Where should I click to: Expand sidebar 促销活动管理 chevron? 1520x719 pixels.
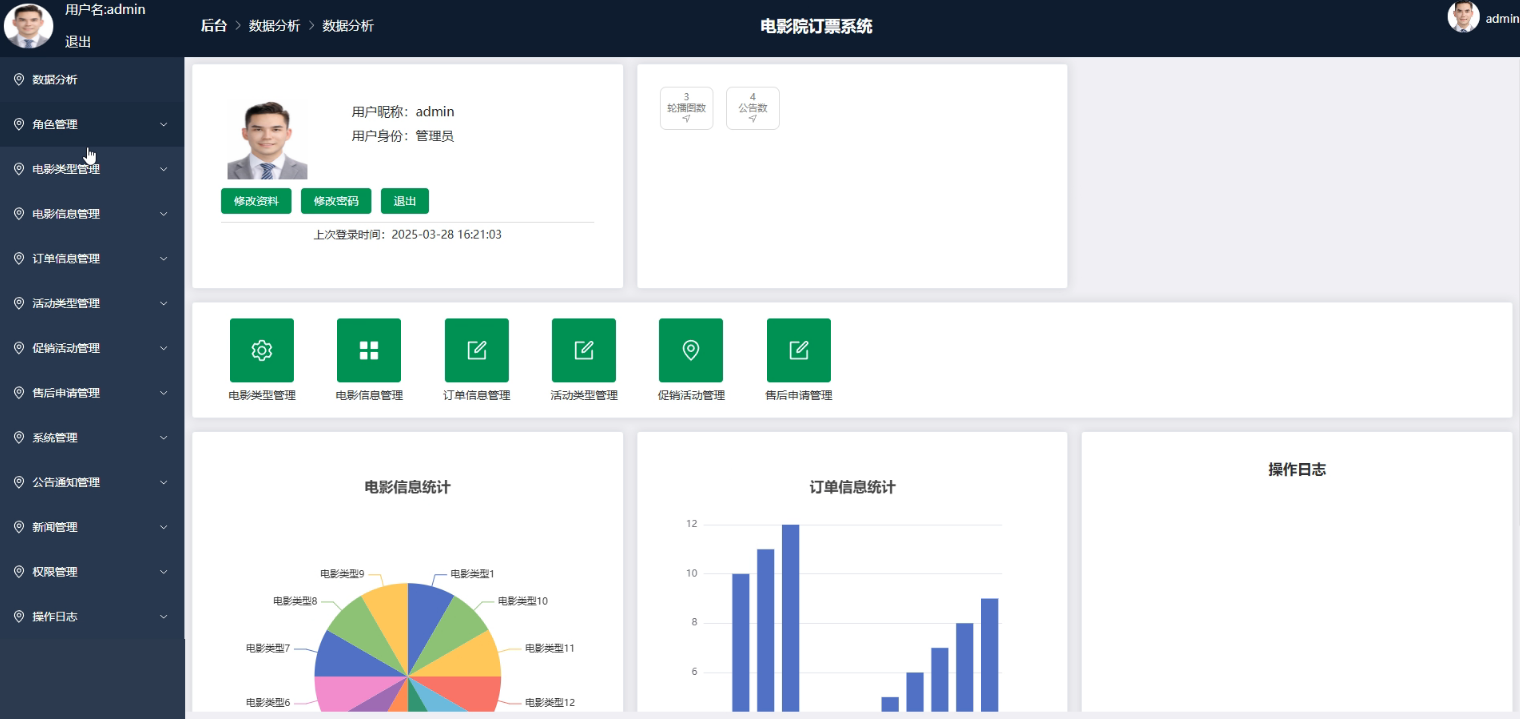[164, 348]
